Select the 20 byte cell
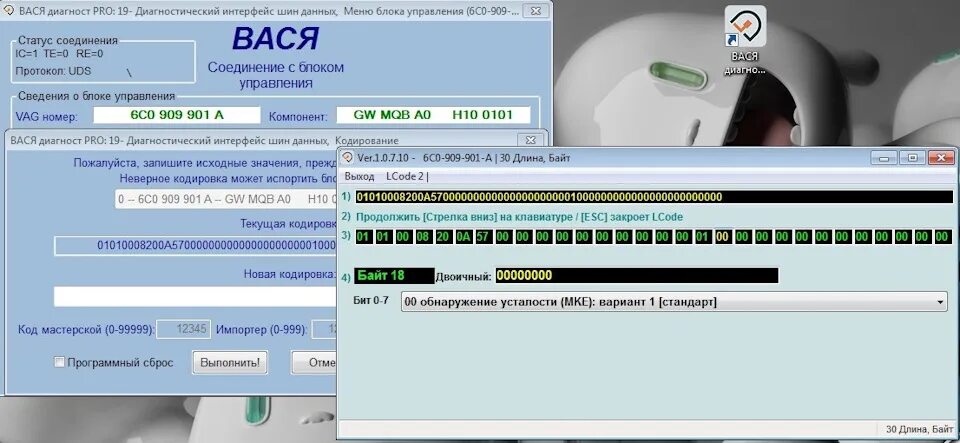Image resolution: width=960 pixels, height=443 pixels. click(443, 236)
